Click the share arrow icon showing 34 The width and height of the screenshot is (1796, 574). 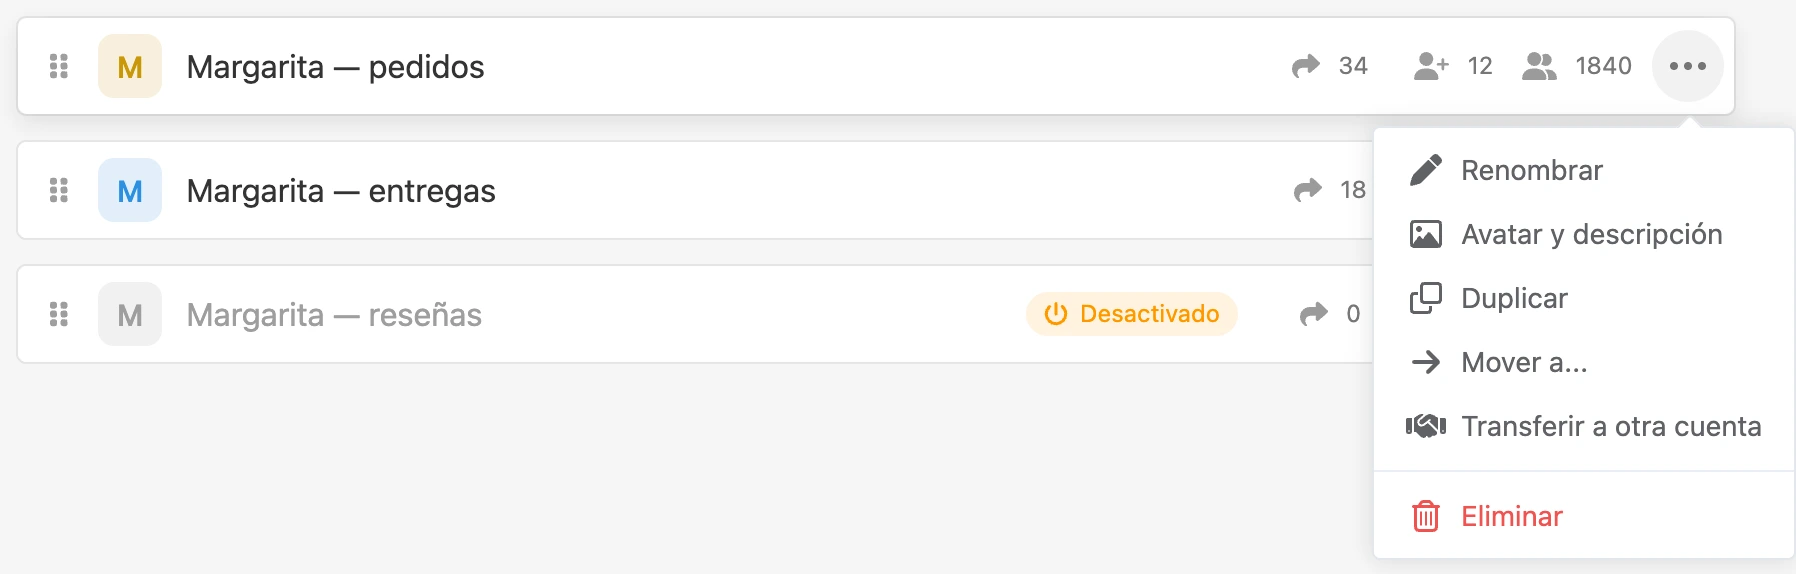point(1306,66)
